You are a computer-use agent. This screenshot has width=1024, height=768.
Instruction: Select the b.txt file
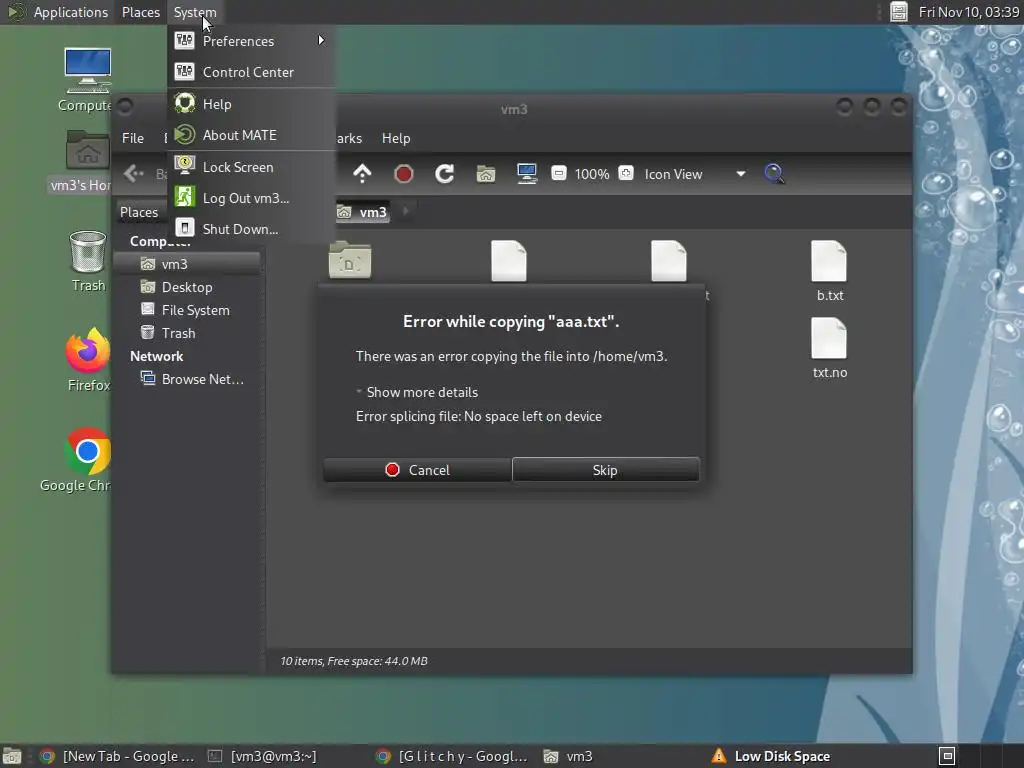(829, 270)
